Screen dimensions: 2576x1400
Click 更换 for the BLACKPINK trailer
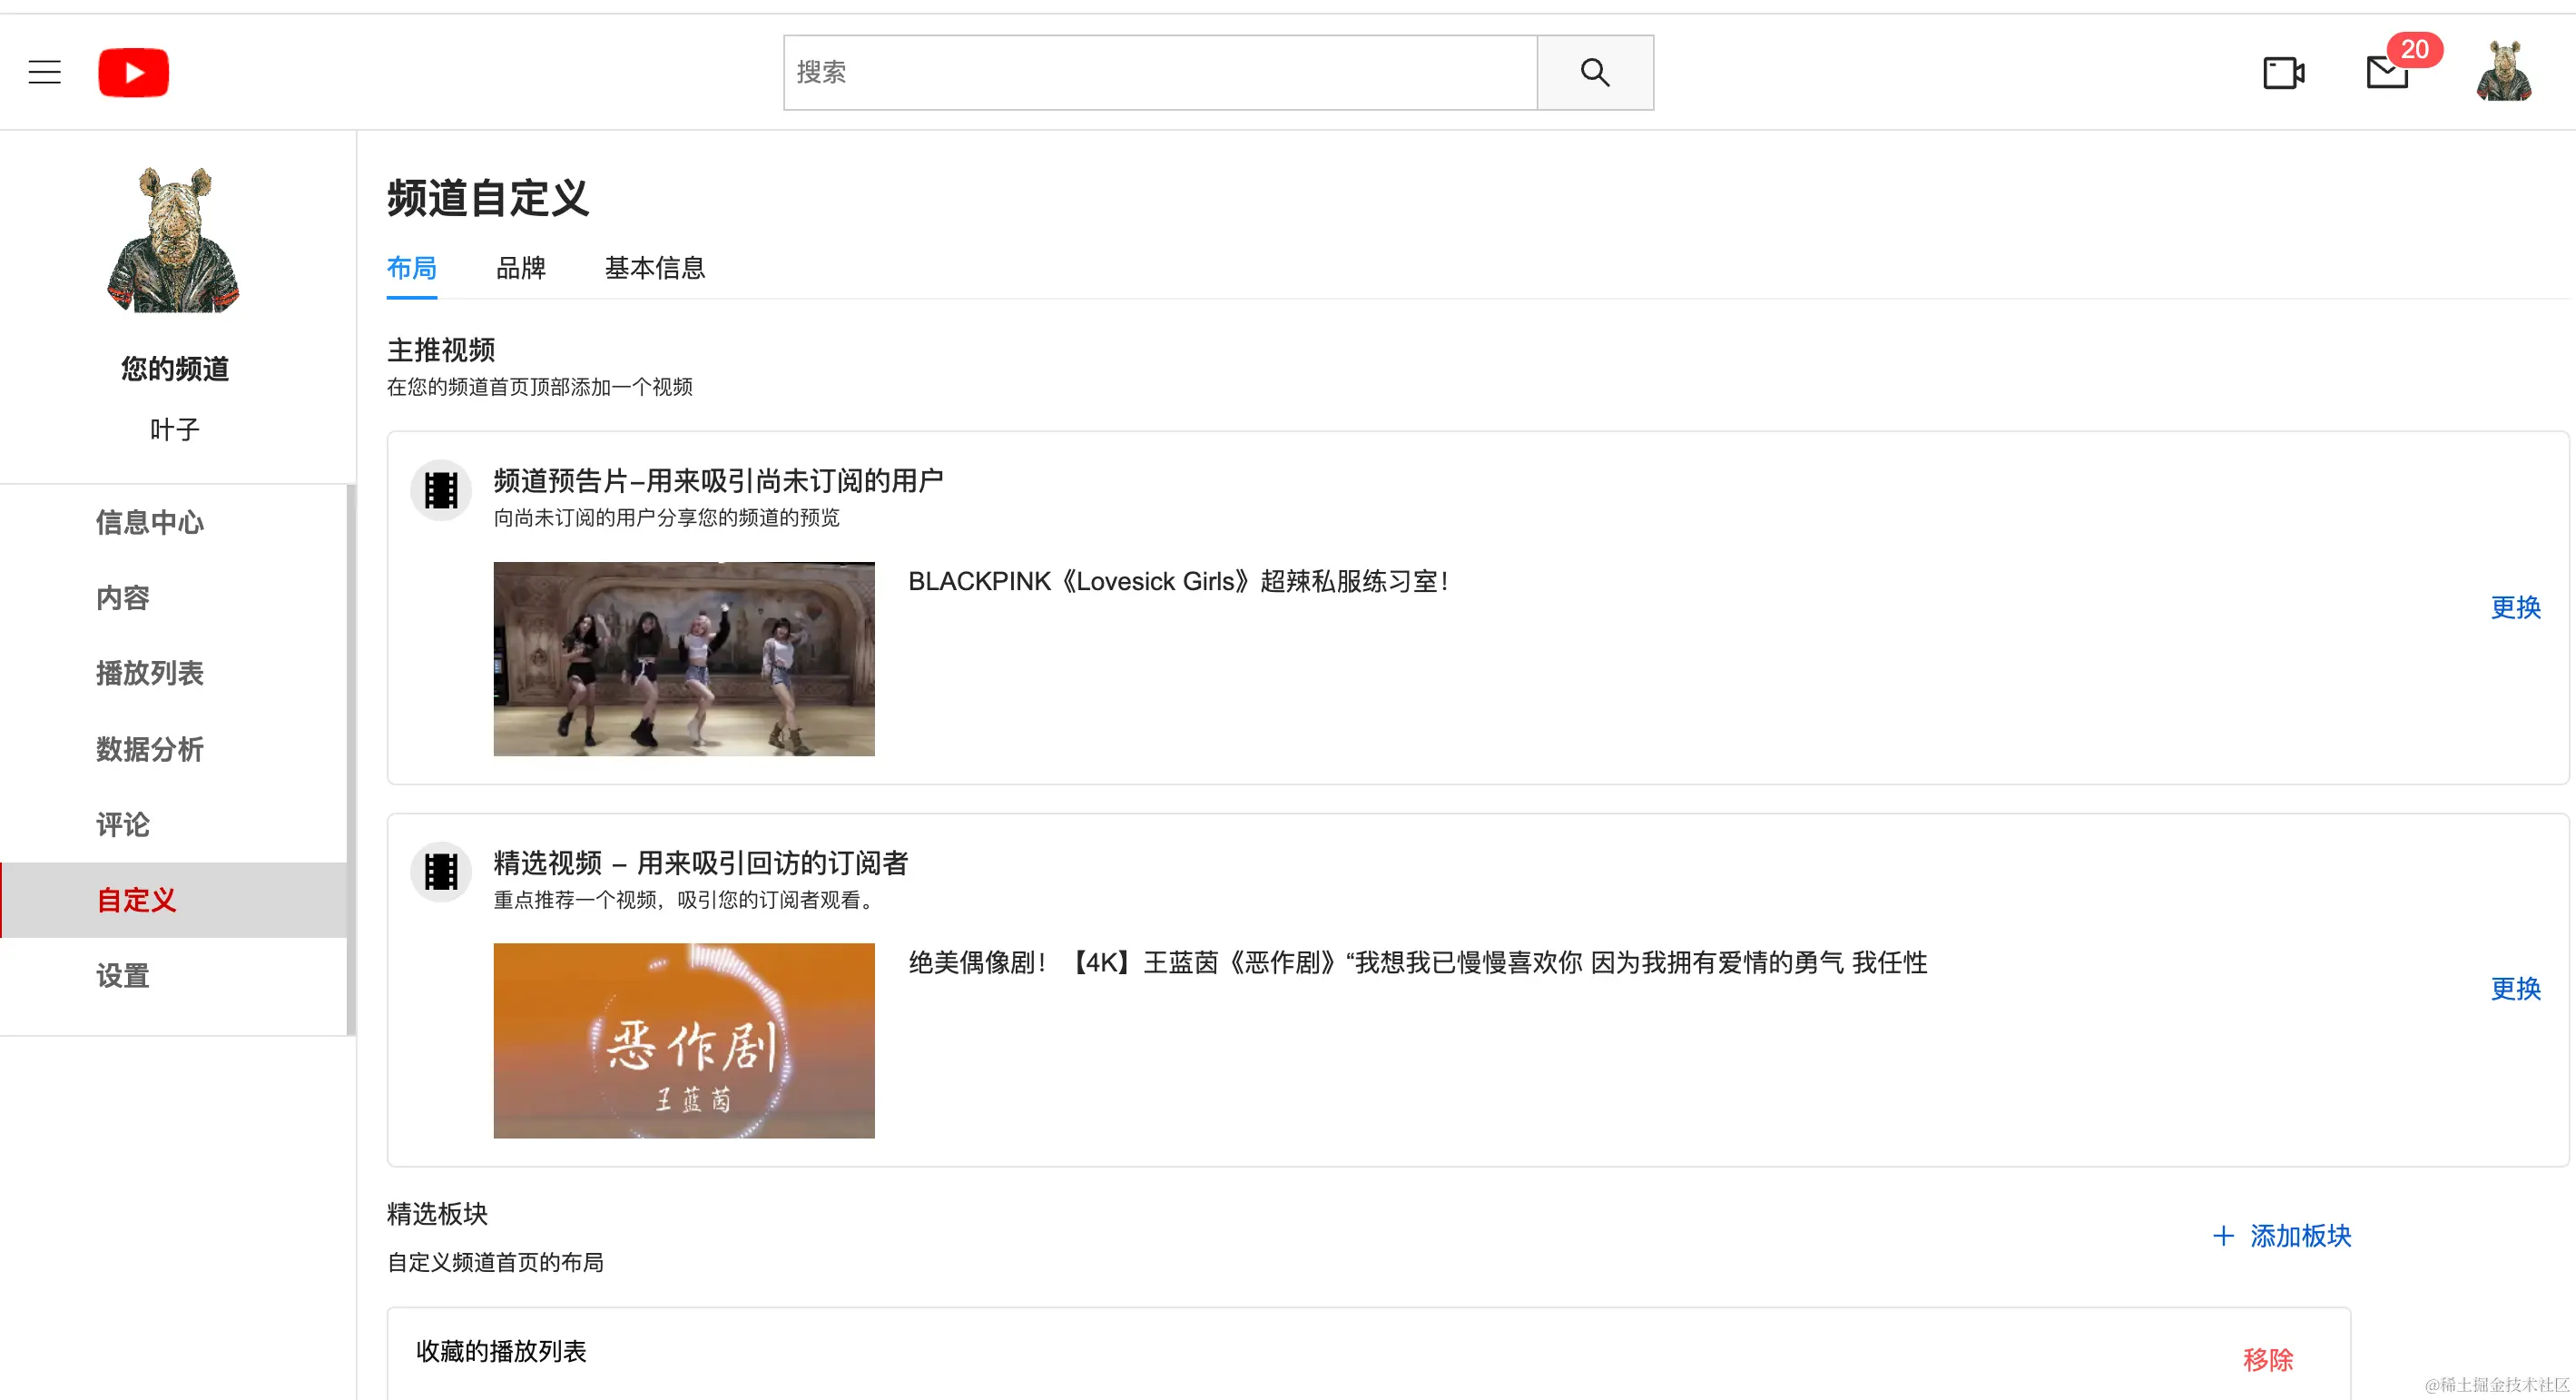pyautogui.click(x=2515, y=607)
